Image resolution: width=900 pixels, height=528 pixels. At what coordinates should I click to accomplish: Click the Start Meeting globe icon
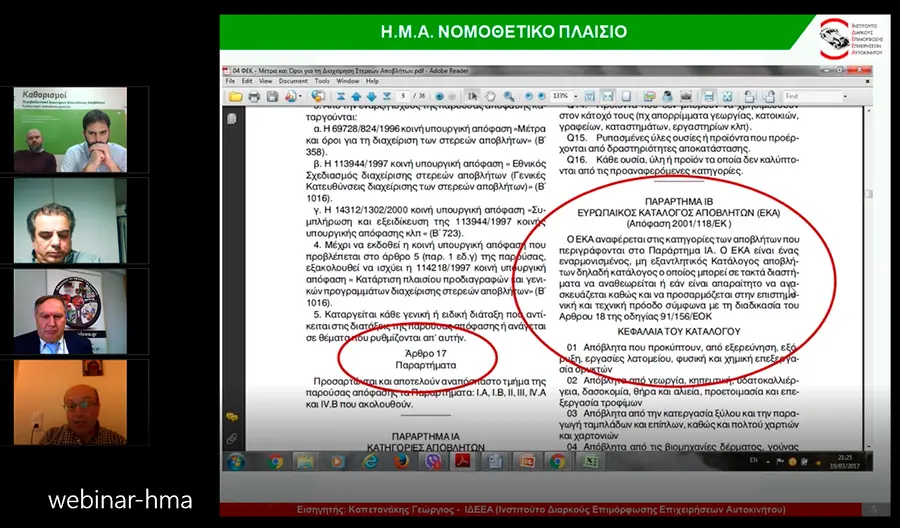[x=317, y=96]
